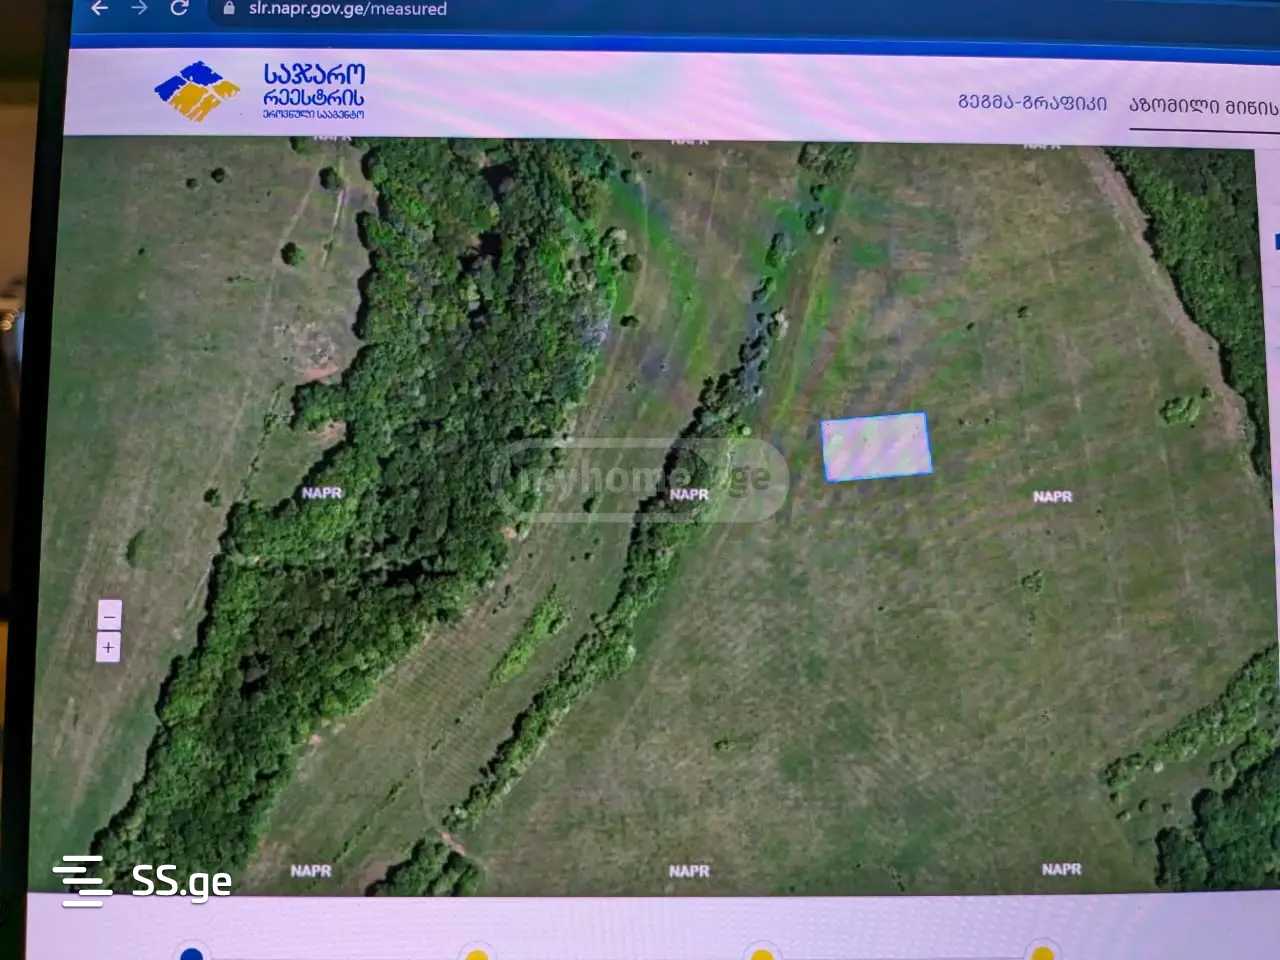Select the highlighted blue parcel on map
The width and height of the screenshot is (1280, 960).
[876, 446]
